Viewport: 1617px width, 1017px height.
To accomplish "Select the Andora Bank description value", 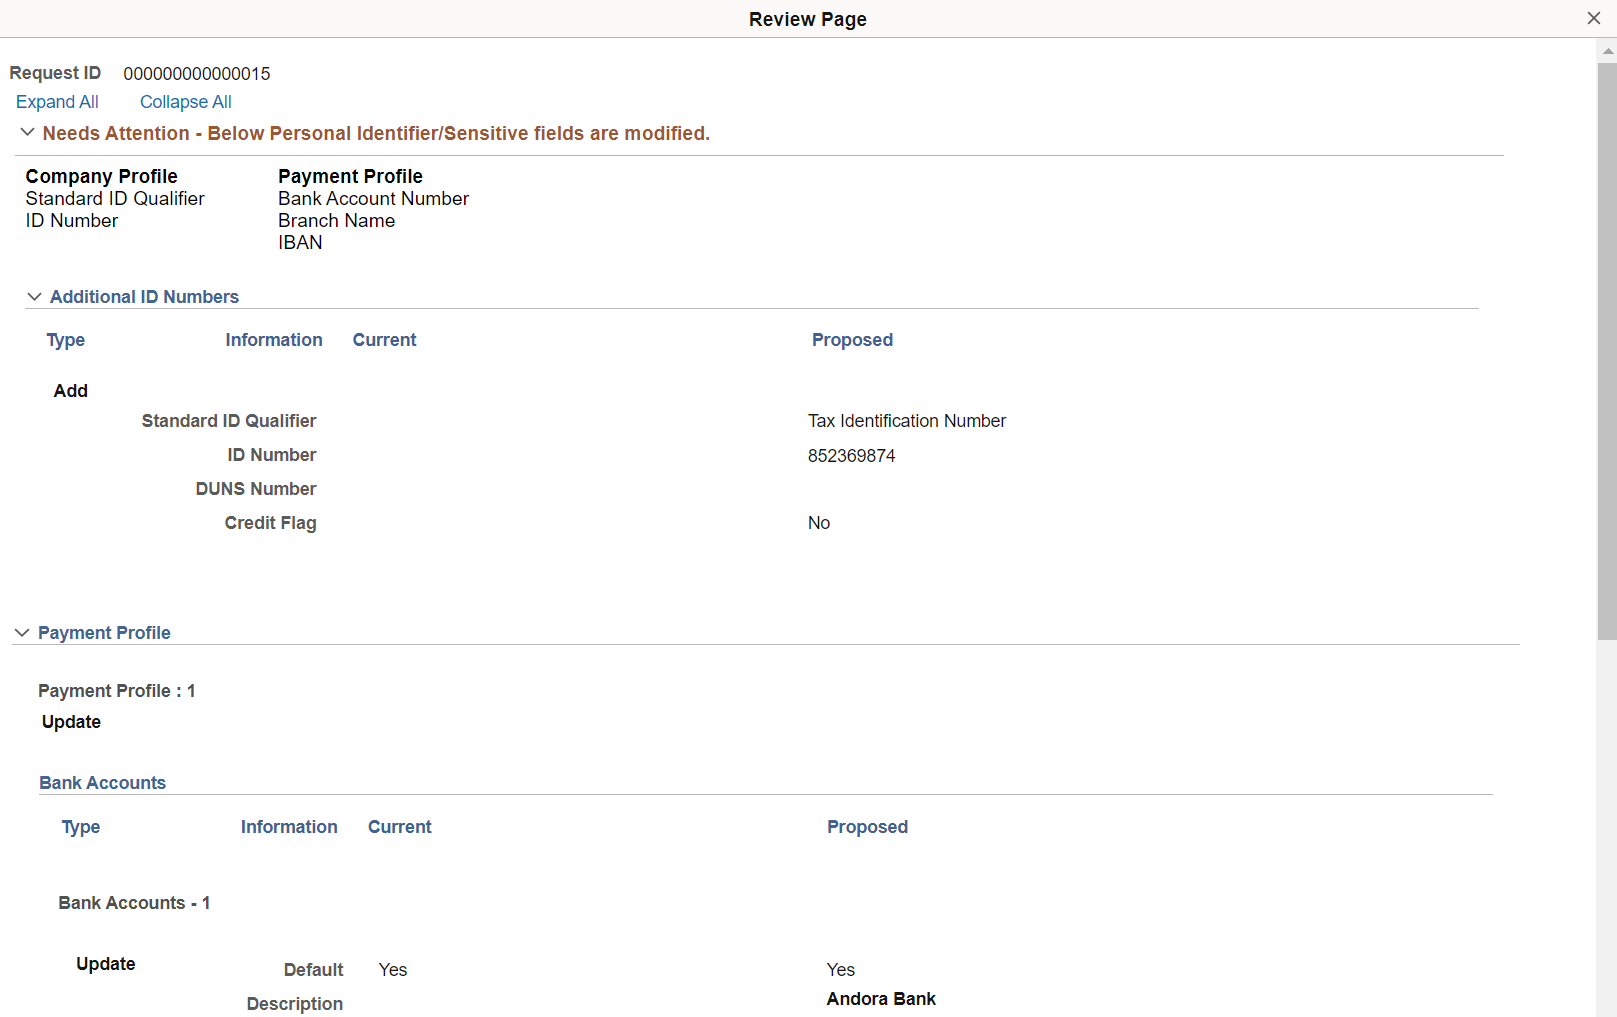I will [x=880, y=998].
